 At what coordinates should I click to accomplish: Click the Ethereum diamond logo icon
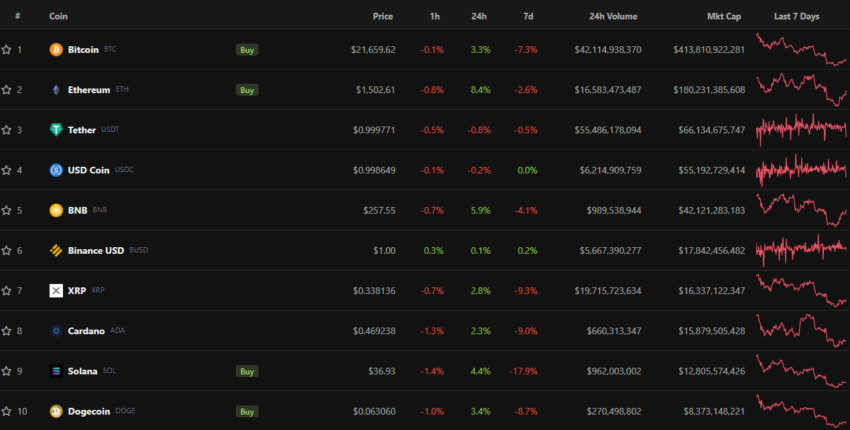[x=56, y=89]
